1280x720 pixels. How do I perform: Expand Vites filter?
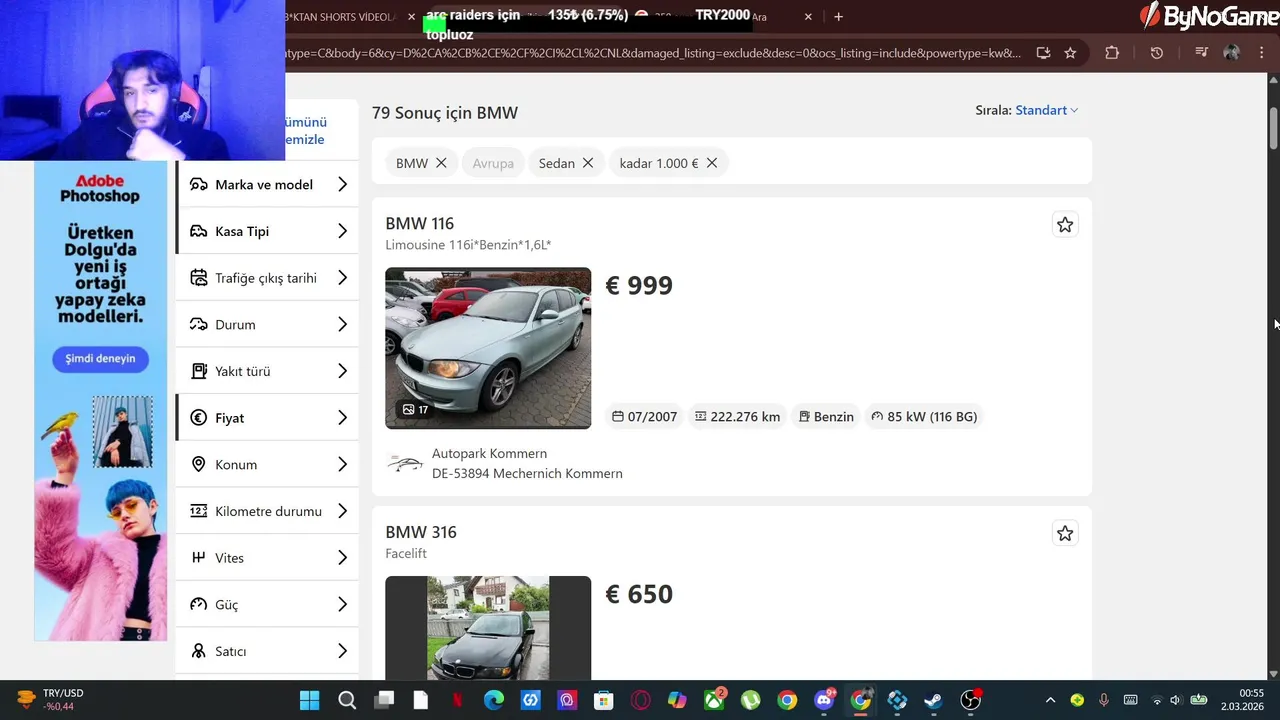coord(267,558)
